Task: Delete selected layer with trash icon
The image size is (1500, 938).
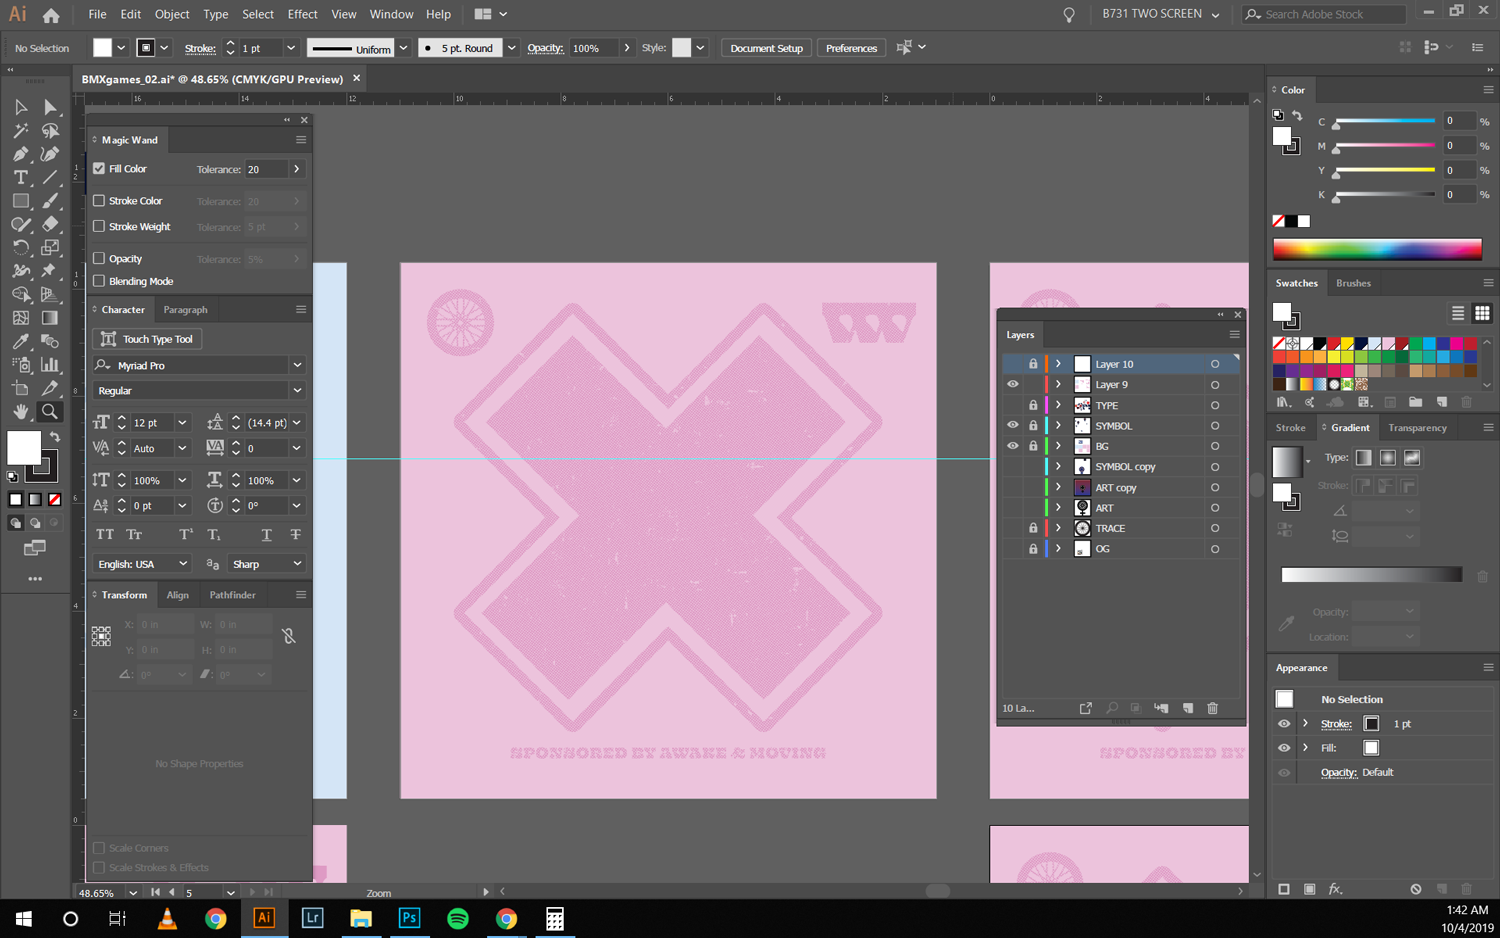Action: (x=1212, y=708)
